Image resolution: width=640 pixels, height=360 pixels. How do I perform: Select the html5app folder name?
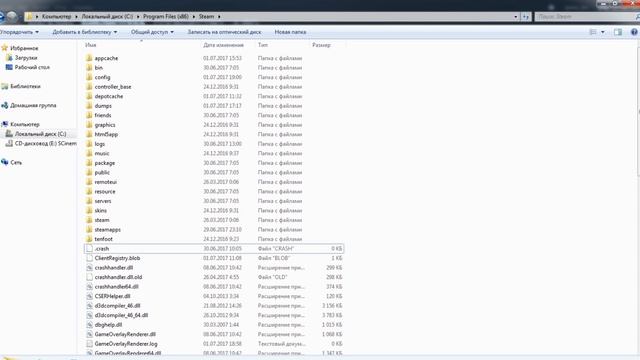click(x=106, y=134)
